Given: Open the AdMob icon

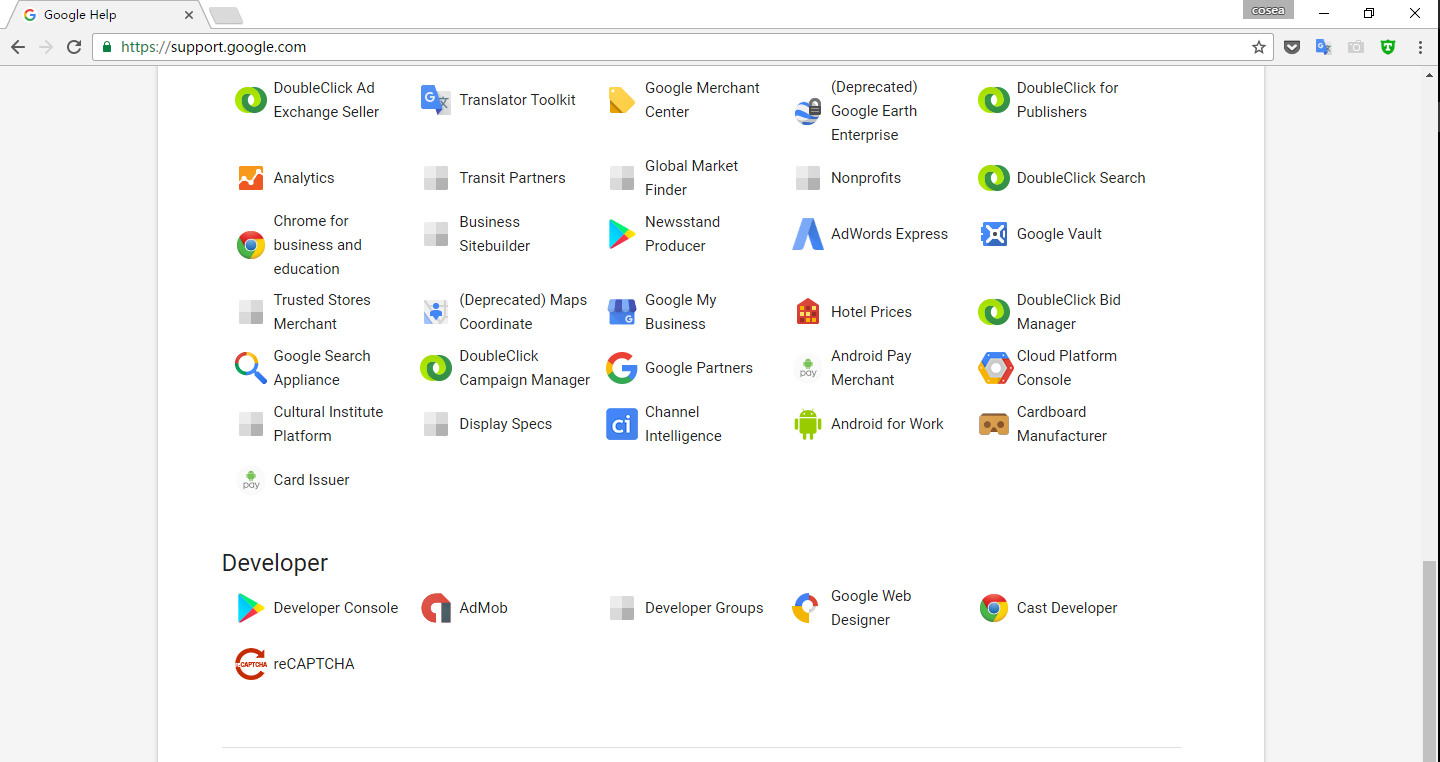Looking at the screenshot, I should [x=436, y=608].
